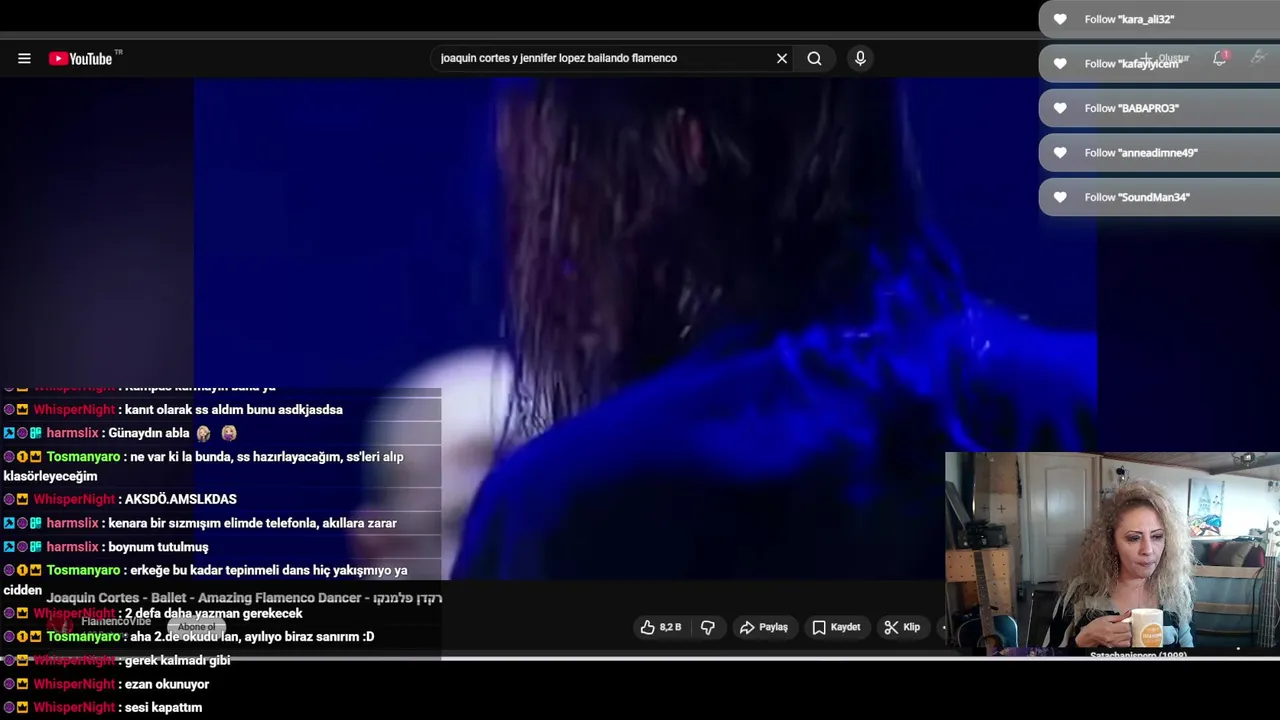Select the Follow "SoundMan34" alert text

pos(1137,197)
